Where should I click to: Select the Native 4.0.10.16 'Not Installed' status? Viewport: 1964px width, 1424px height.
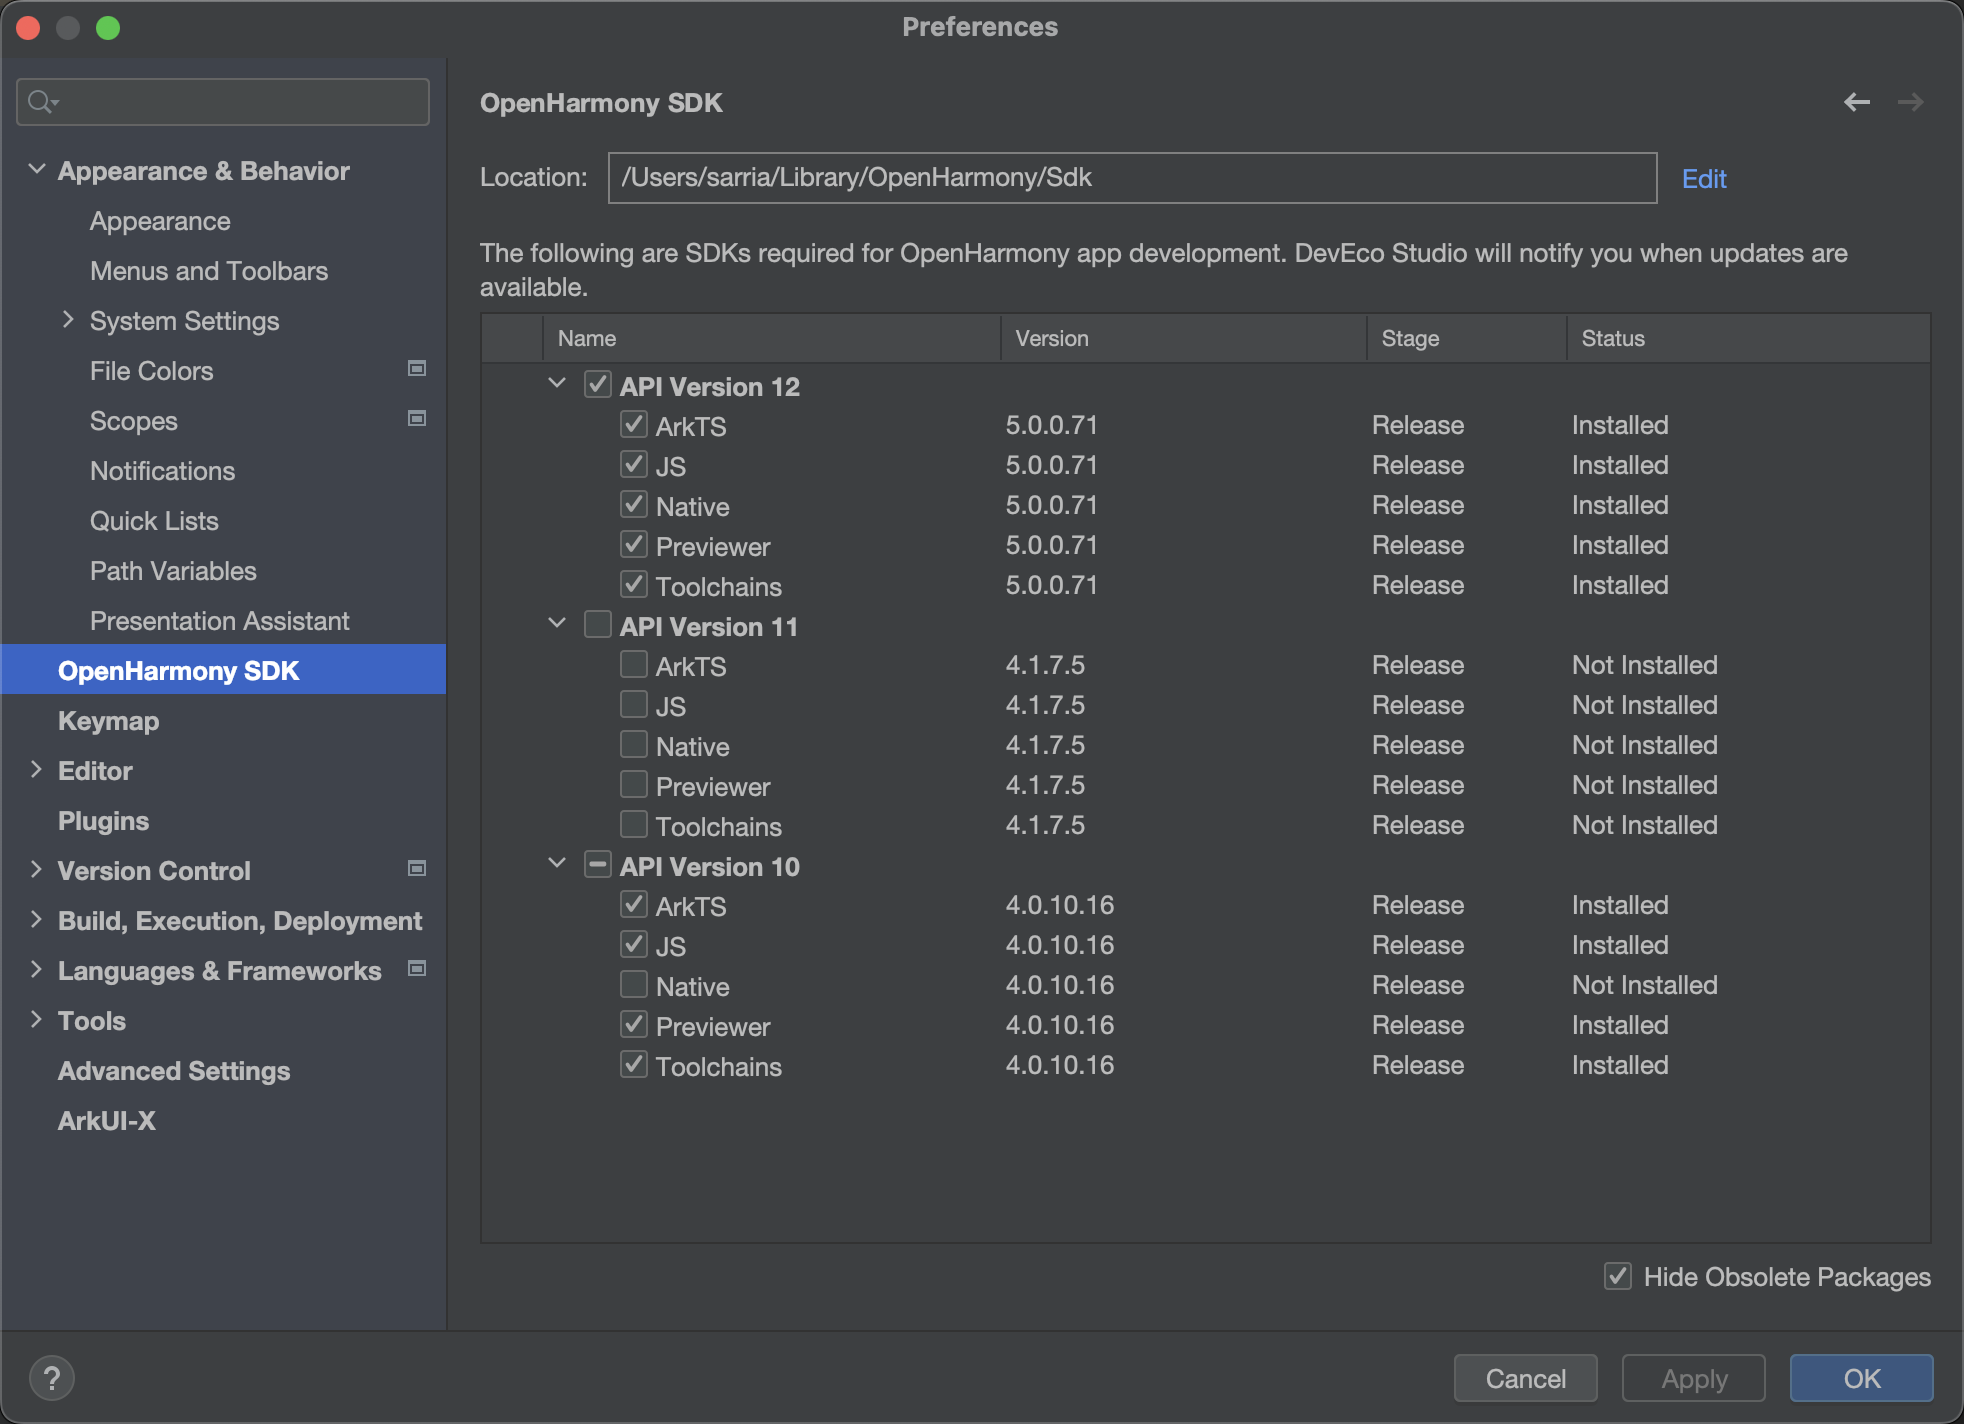(1645, 985)
